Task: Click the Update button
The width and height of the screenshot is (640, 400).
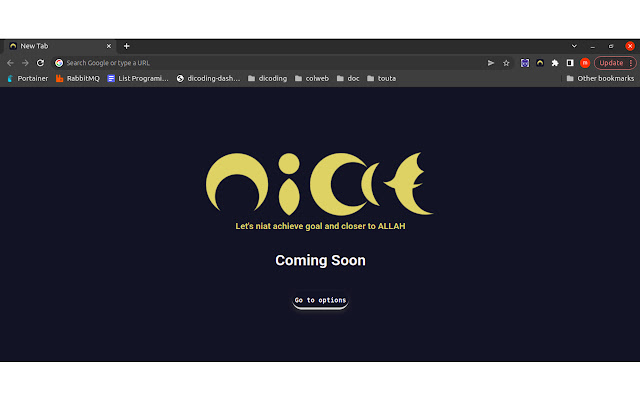Action: [x=611, y=63]
